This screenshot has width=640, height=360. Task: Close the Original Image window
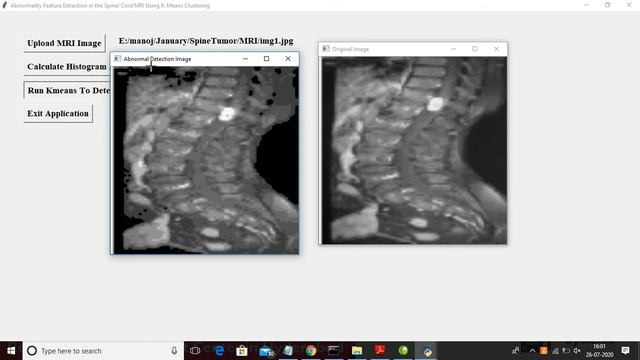[496, 49]
